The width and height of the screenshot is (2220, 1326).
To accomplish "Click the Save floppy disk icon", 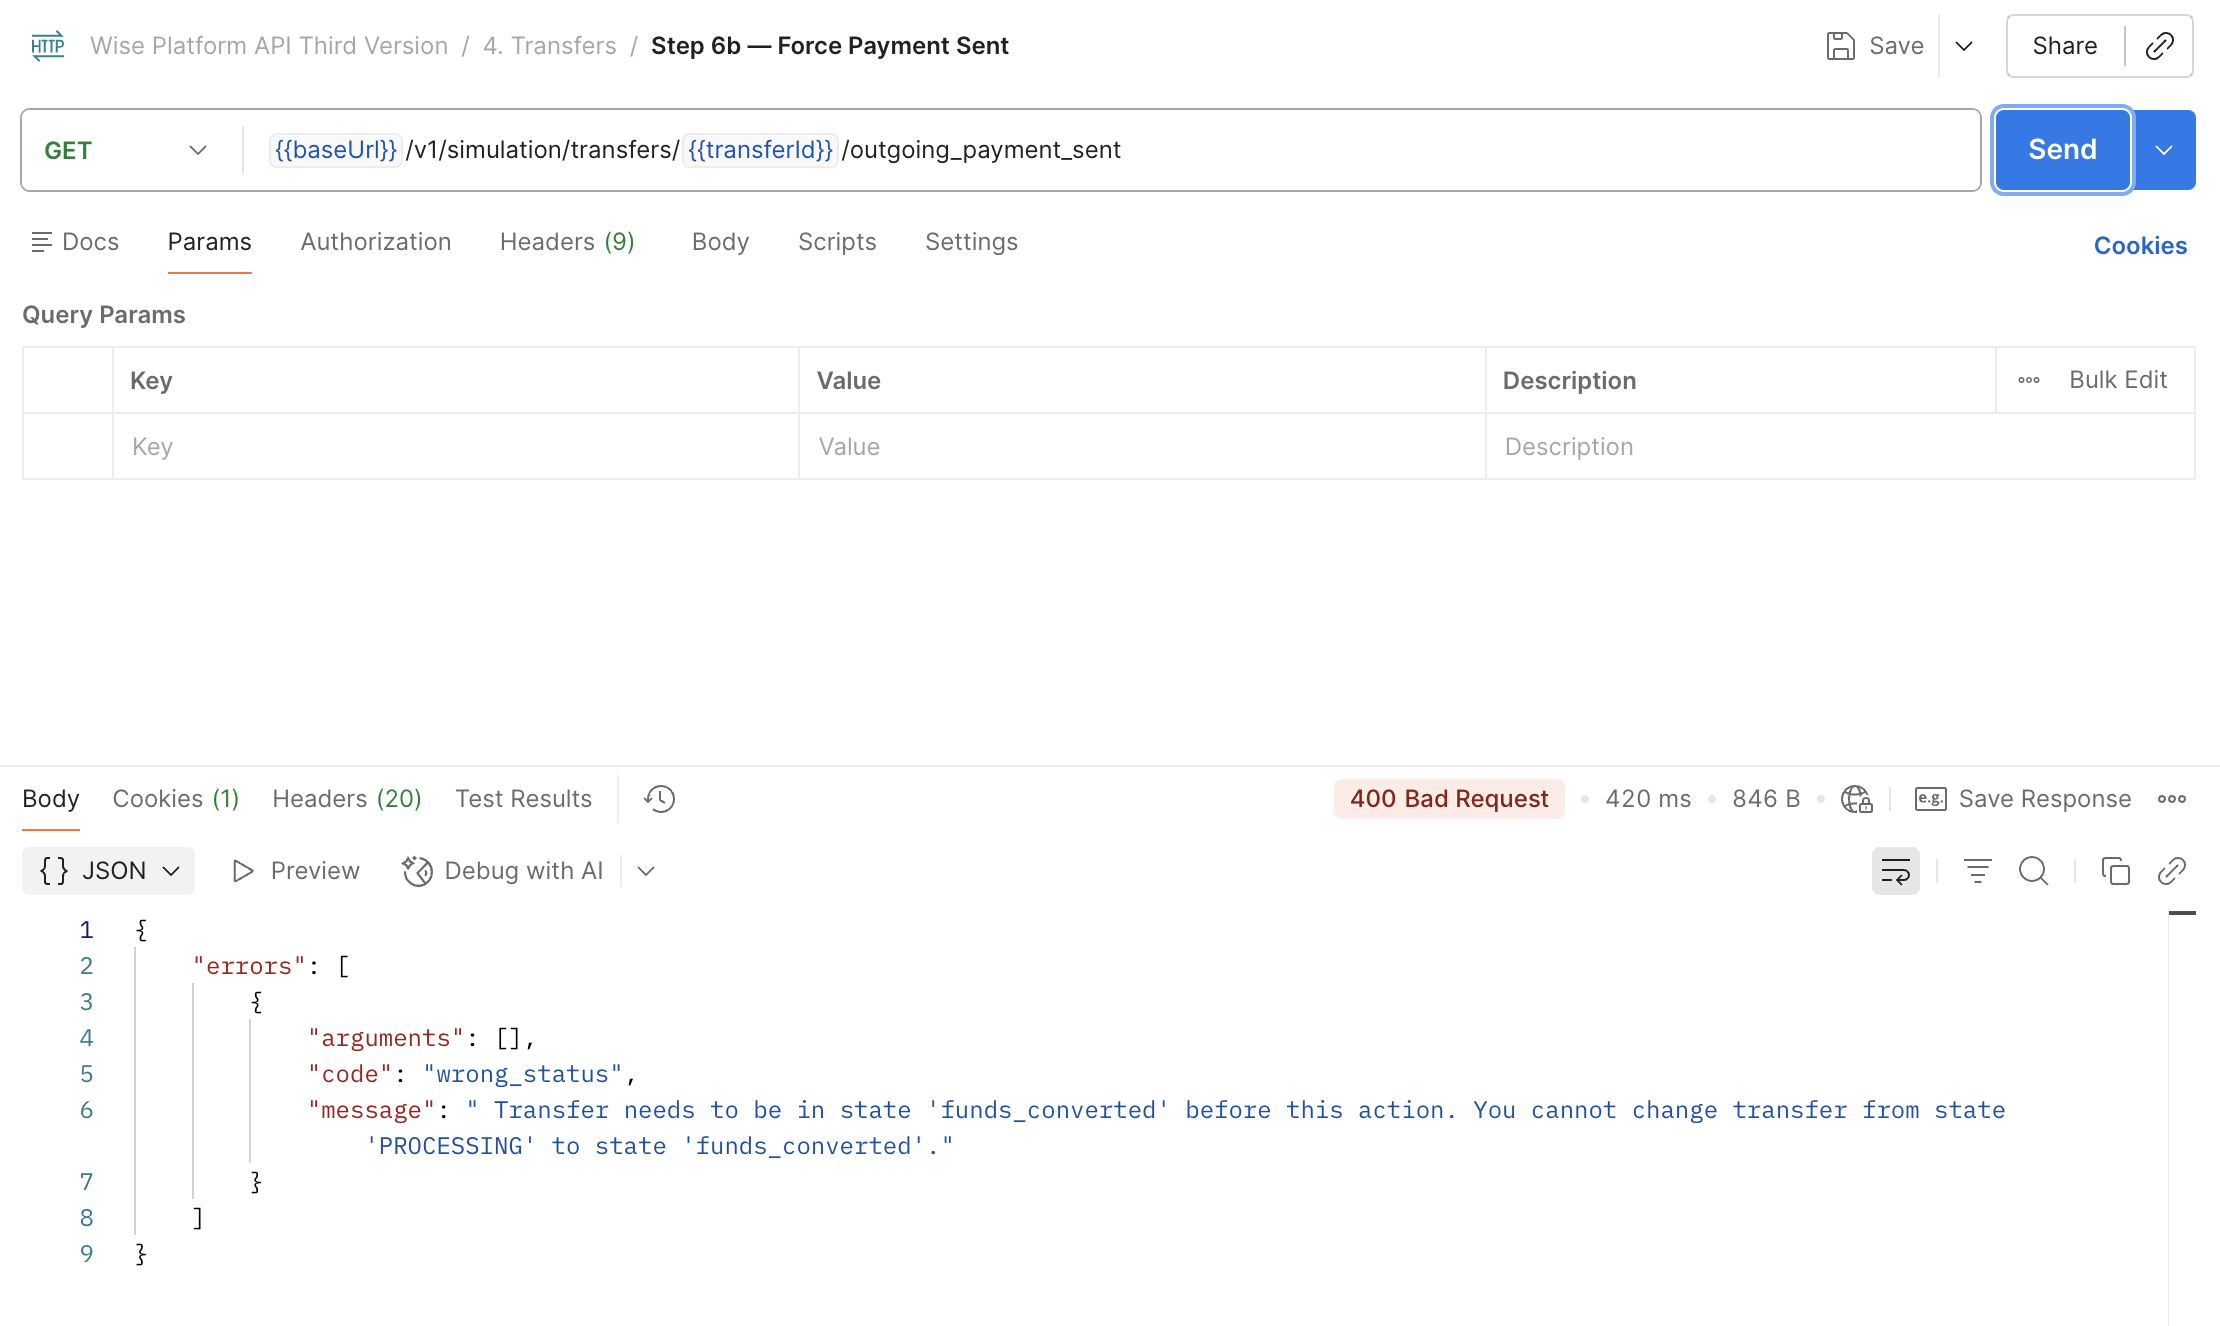I will [x=1840, y=46].
